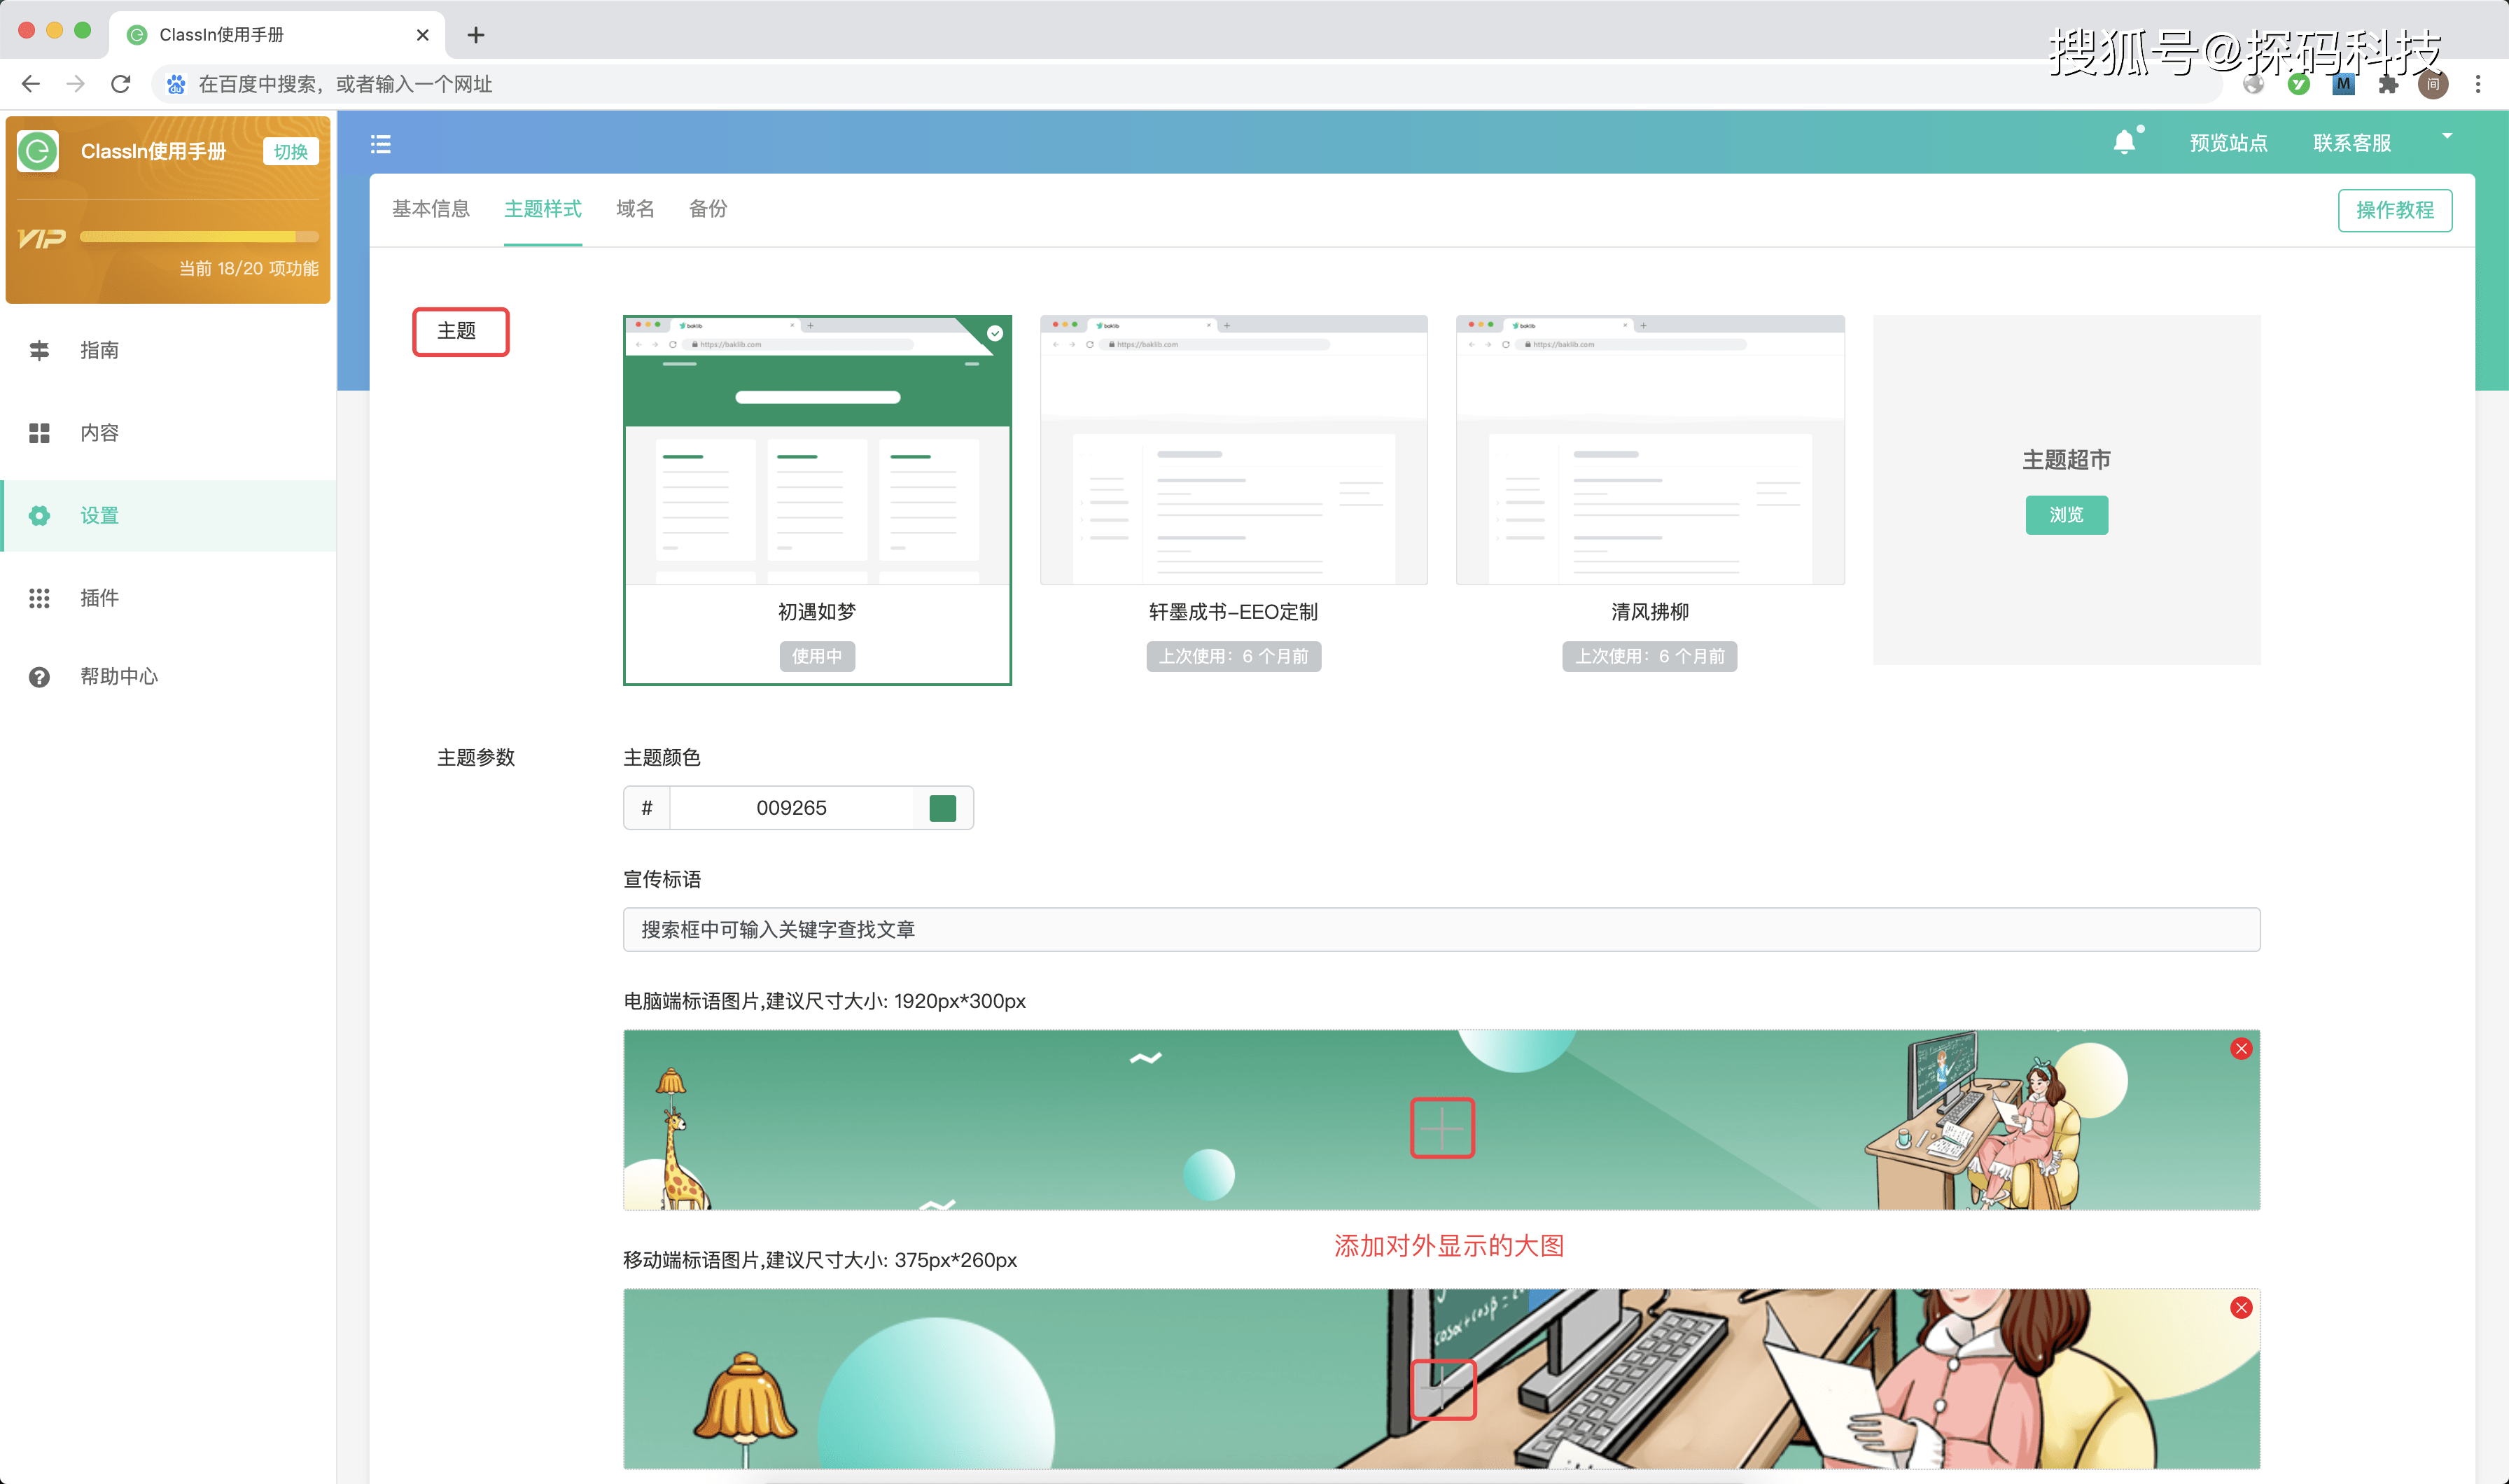Expand the 联系客服 dropdown arrow
Image resolution: width=2509 pixels, height=1484 pixels.
(2446, 136)
